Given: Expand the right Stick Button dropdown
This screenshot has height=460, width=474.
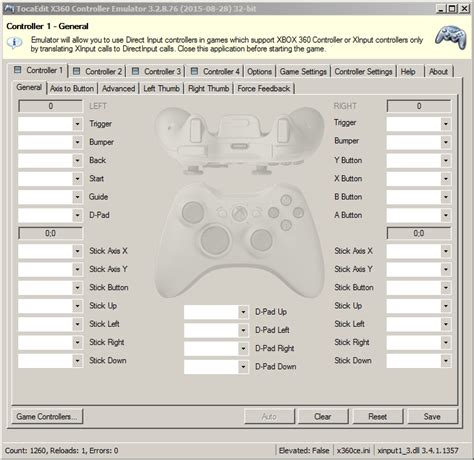Looking at the screenshot, I should click(x=446, y=288).
